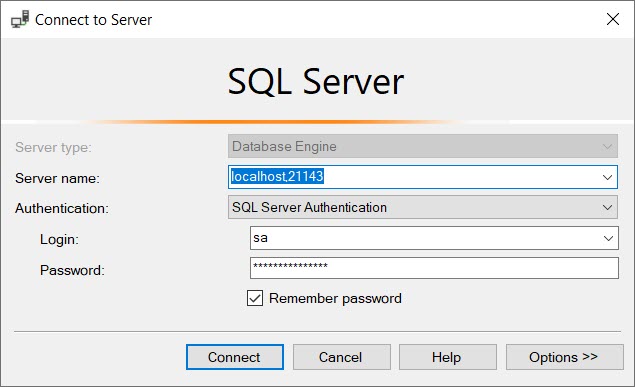Click the "Login:" label

click(x=60, y=240)
